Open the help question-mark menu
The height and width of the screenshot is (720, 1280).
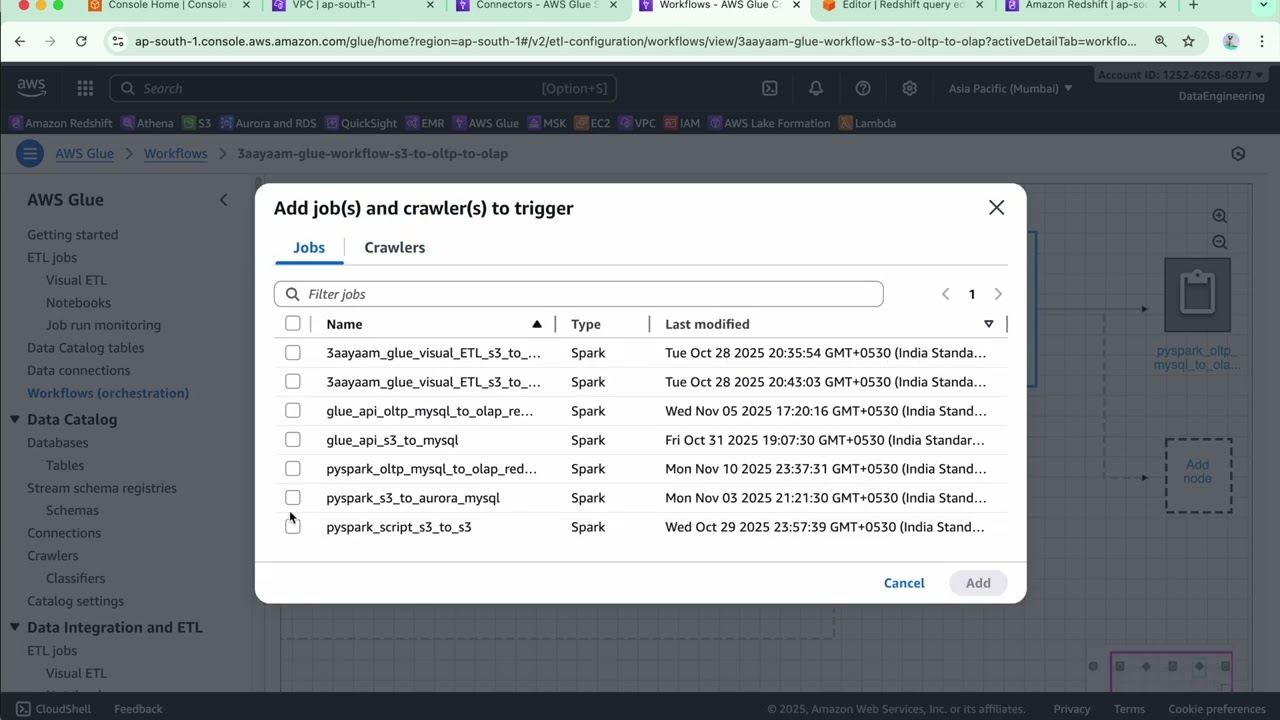[x=863, y=88]
